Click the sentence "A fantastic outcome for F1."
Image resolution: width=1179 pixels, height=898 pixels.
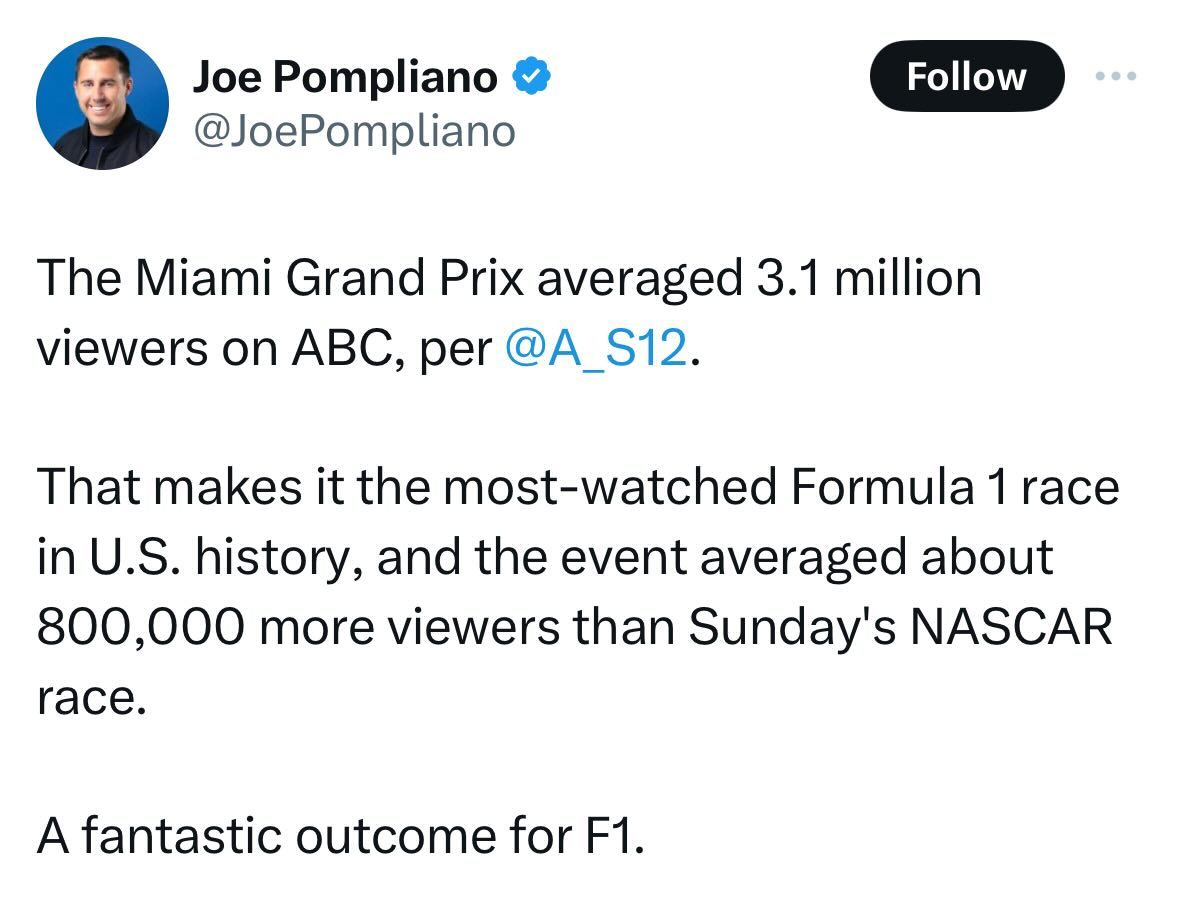340,837
